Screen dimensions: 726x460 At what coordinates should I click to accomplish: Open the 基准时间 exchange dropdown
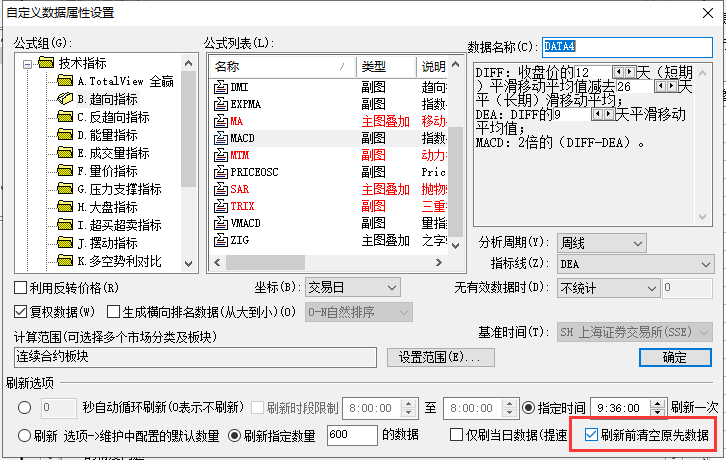click(x=634, y=332)
